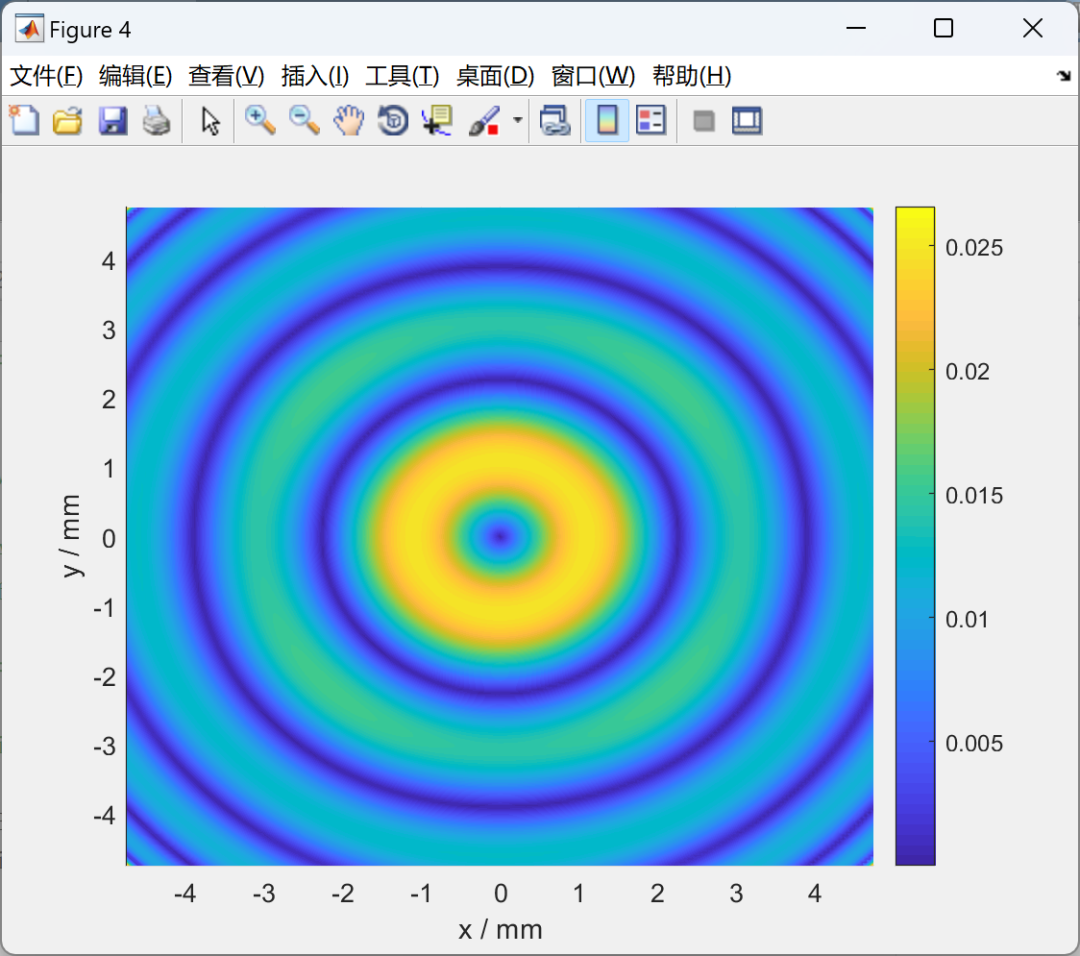Screen dimensions: 1080x956
Task: Open the 窗口(W) menu
Action: click(593, 76)
